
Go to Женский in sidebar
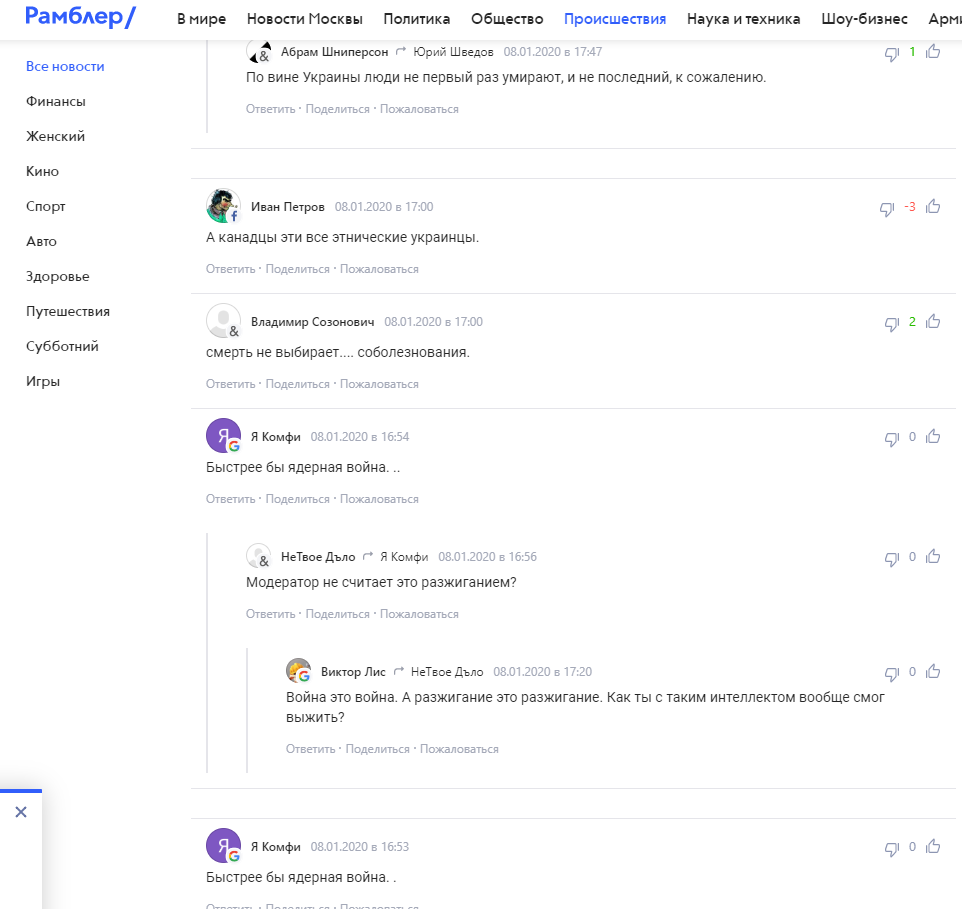tap(55, 136)
